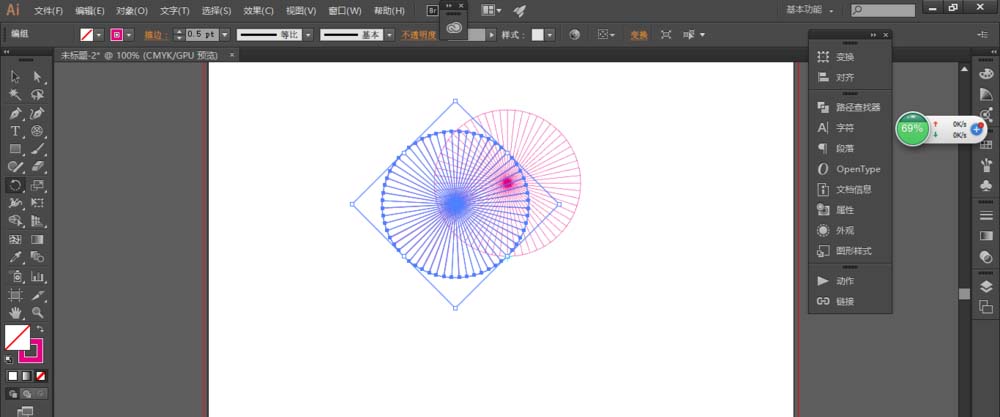Select the Free Transform tool

point(38,203)
